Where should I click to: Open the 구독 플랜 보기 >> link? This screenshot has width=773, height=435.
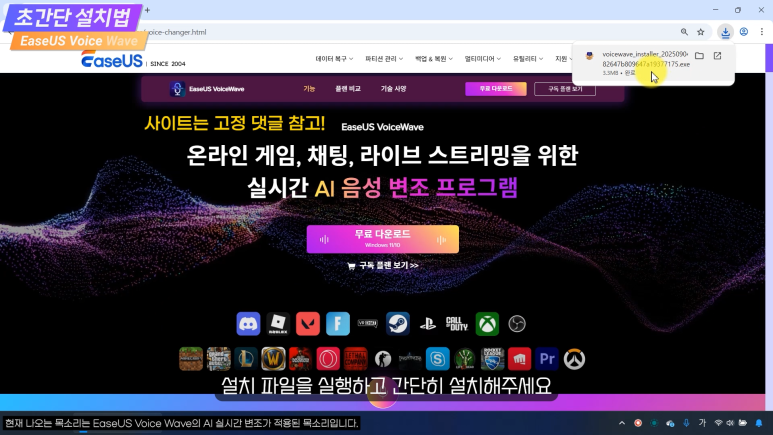click(x=383, y=266)
